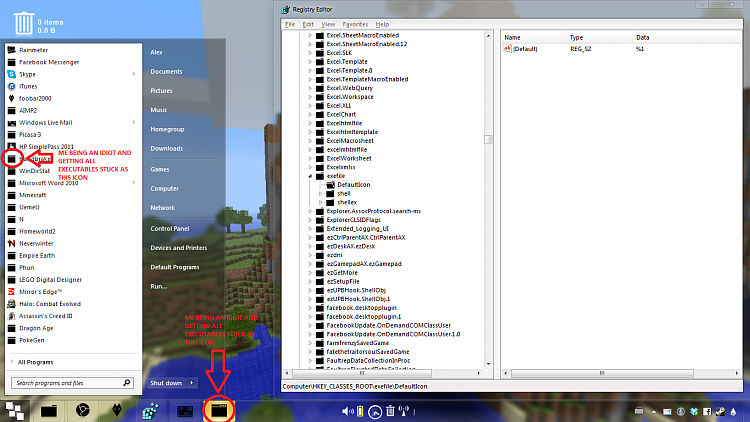
Task: Open the Start button on the taskbar
Action: 14,411
